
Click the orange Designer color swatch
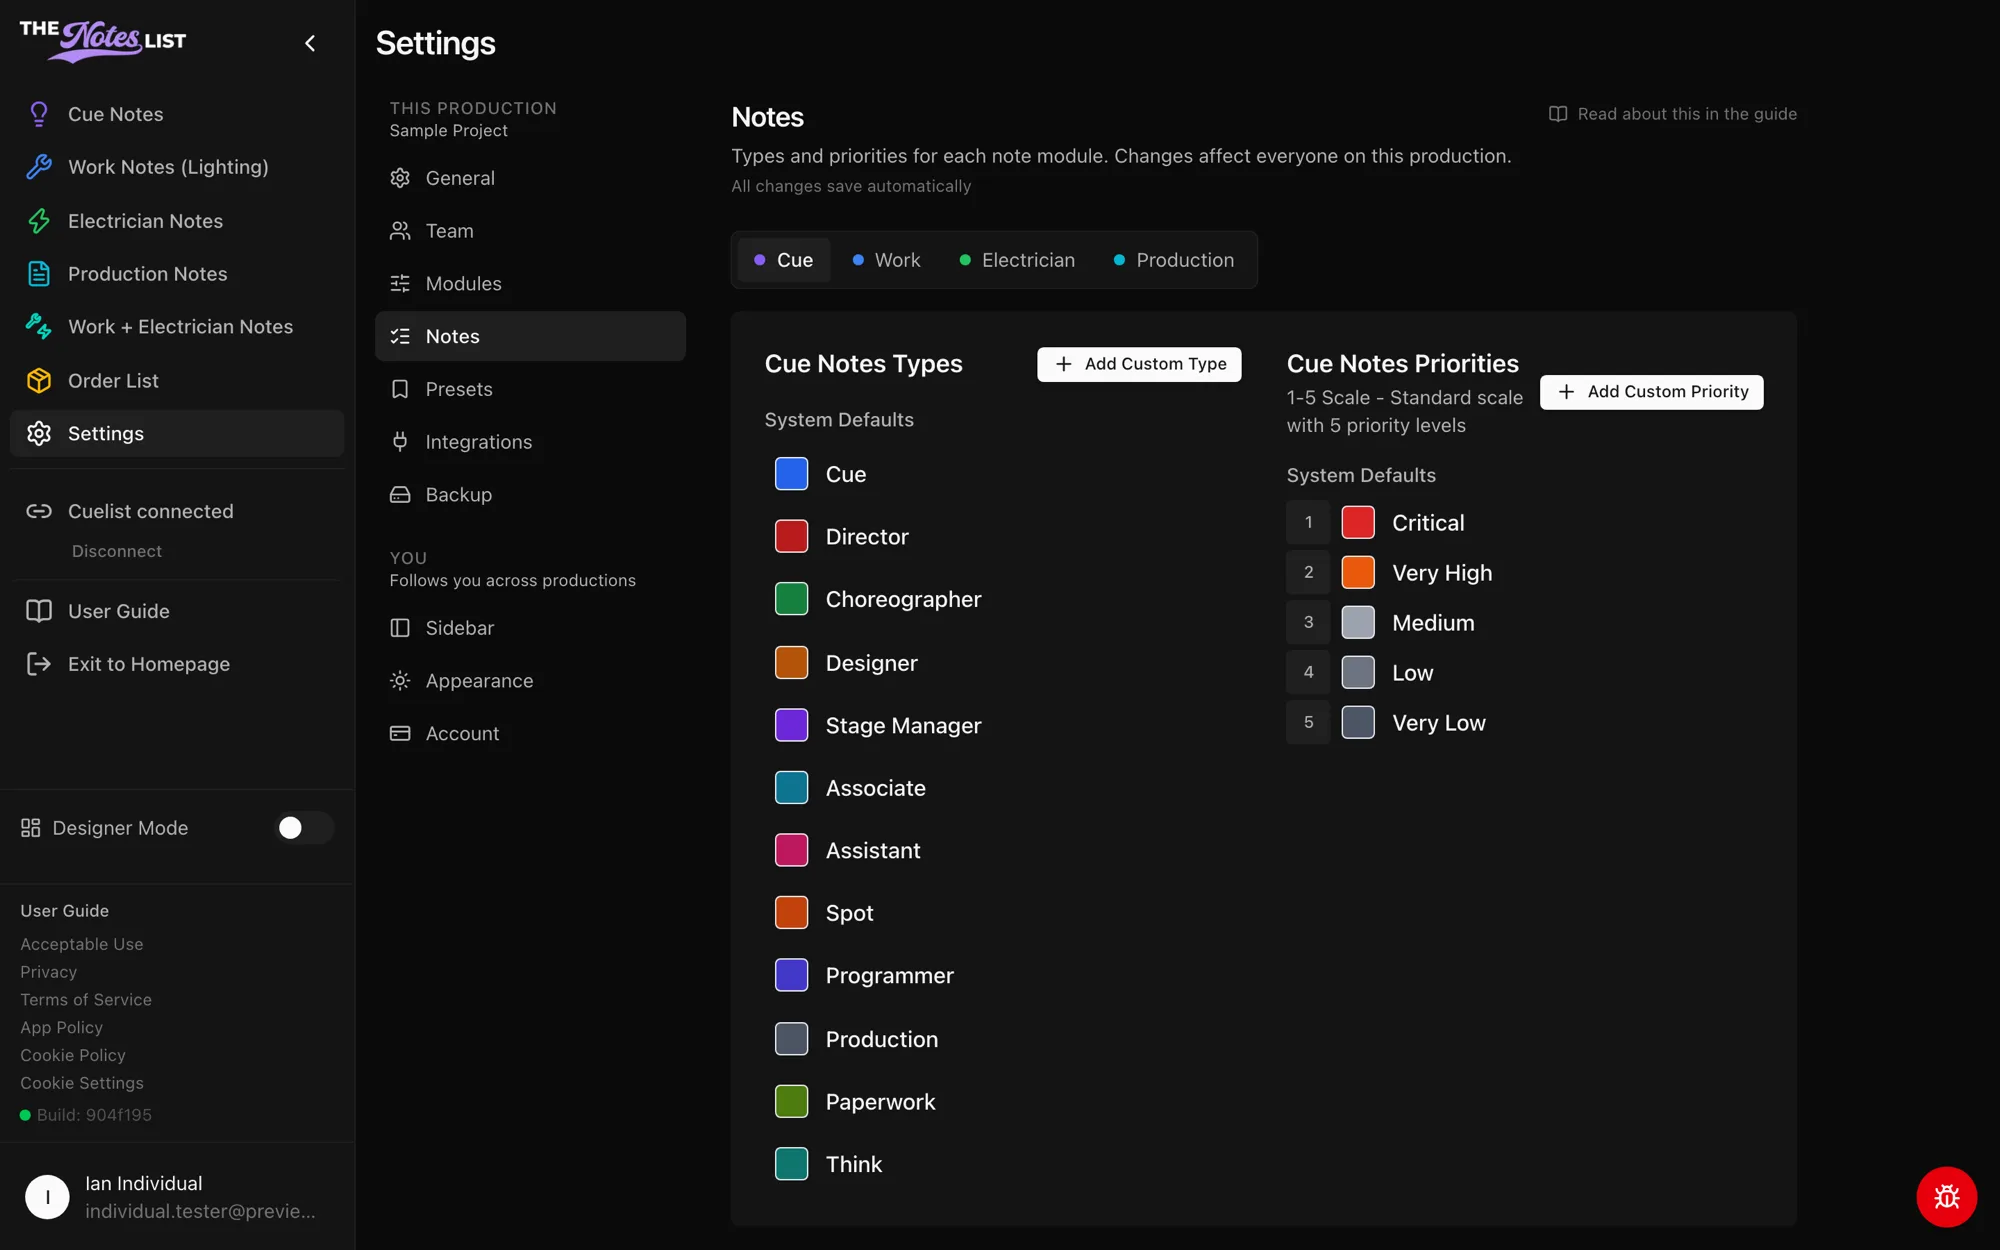click(x=792, y=662)
